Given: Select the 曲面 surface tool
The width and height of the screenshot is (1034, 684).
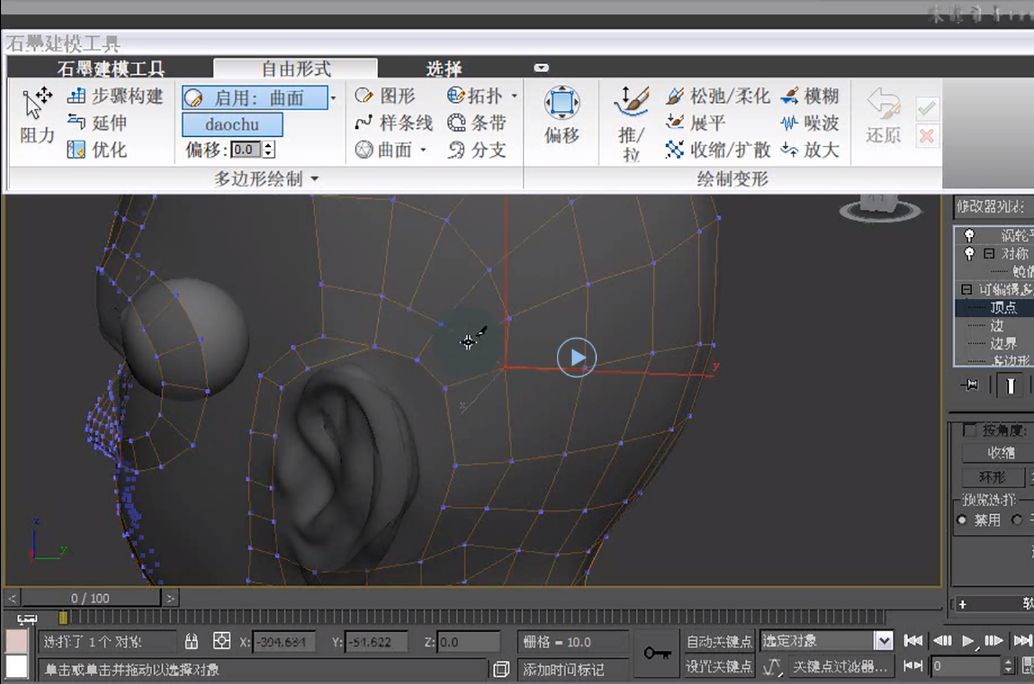Looking at the screenshot, I should point(383,150).
